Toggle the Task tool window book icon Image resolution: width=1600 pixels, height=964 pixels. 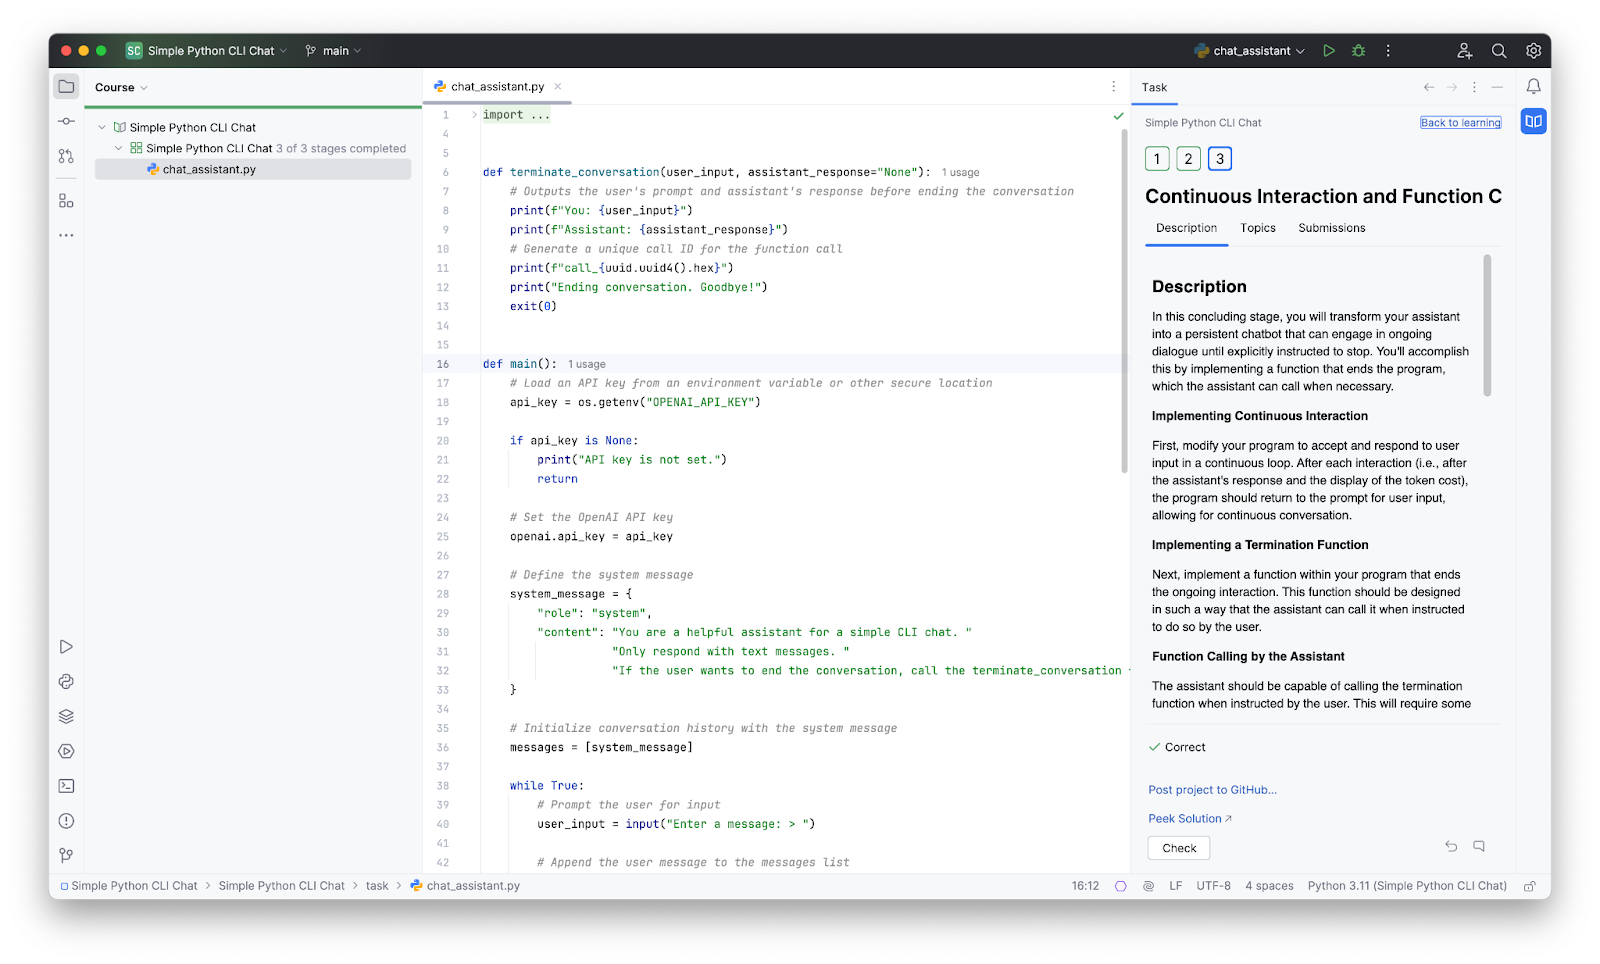(1533, 122)
